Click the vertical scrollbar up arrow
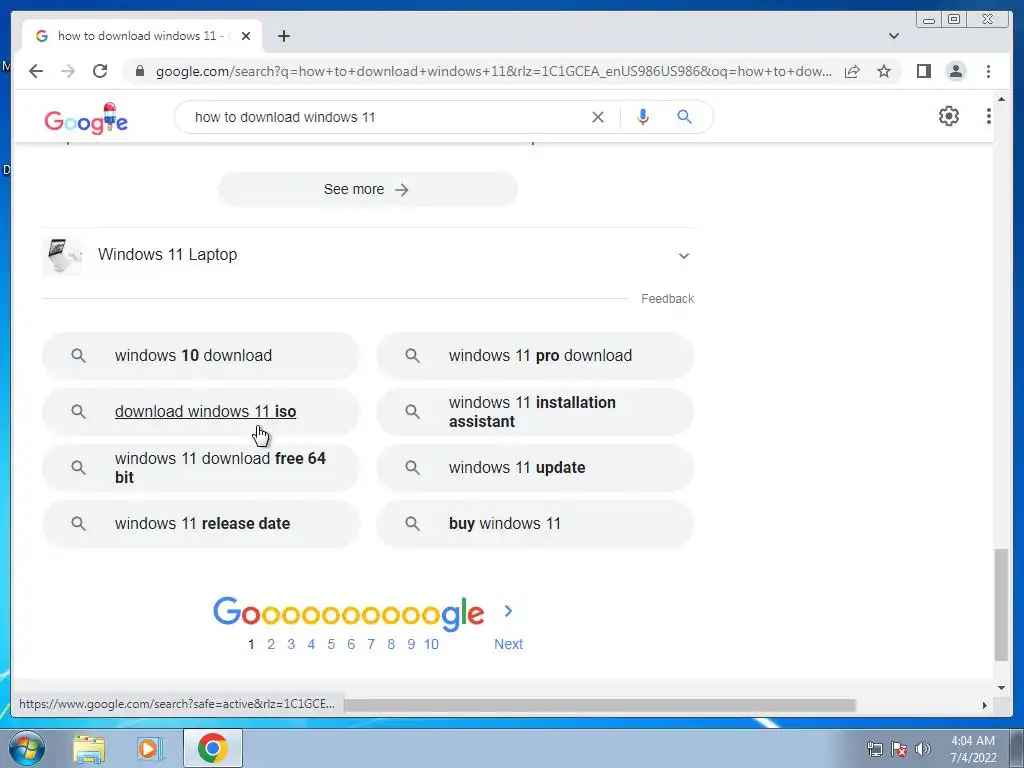Viewport: 1024px width, 768px height. (x=1001, y=99)
